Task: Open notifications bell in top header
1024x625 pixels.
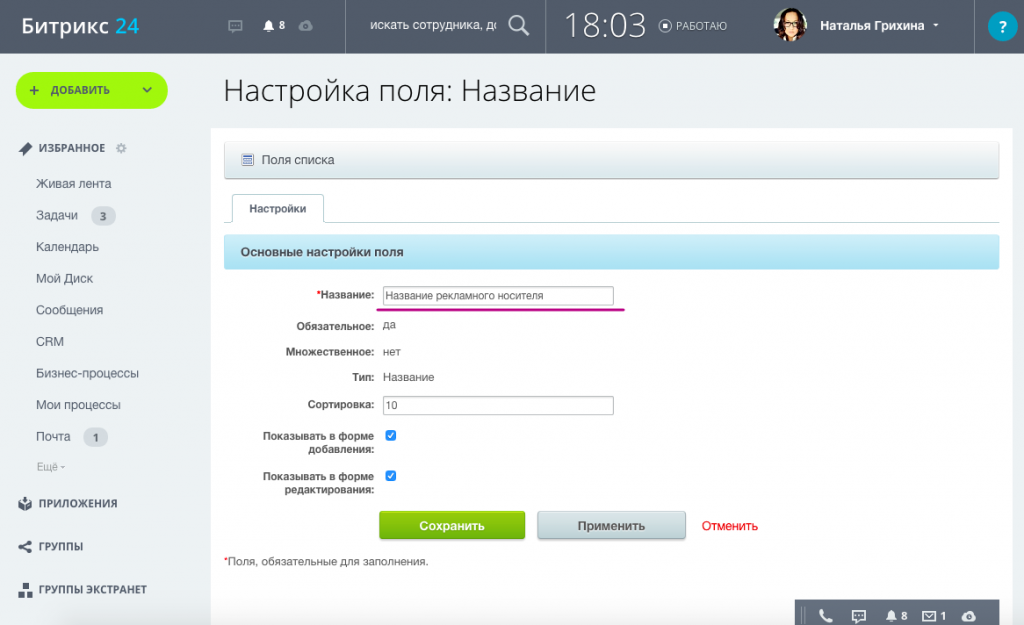Action: click(x=268, y=25)
